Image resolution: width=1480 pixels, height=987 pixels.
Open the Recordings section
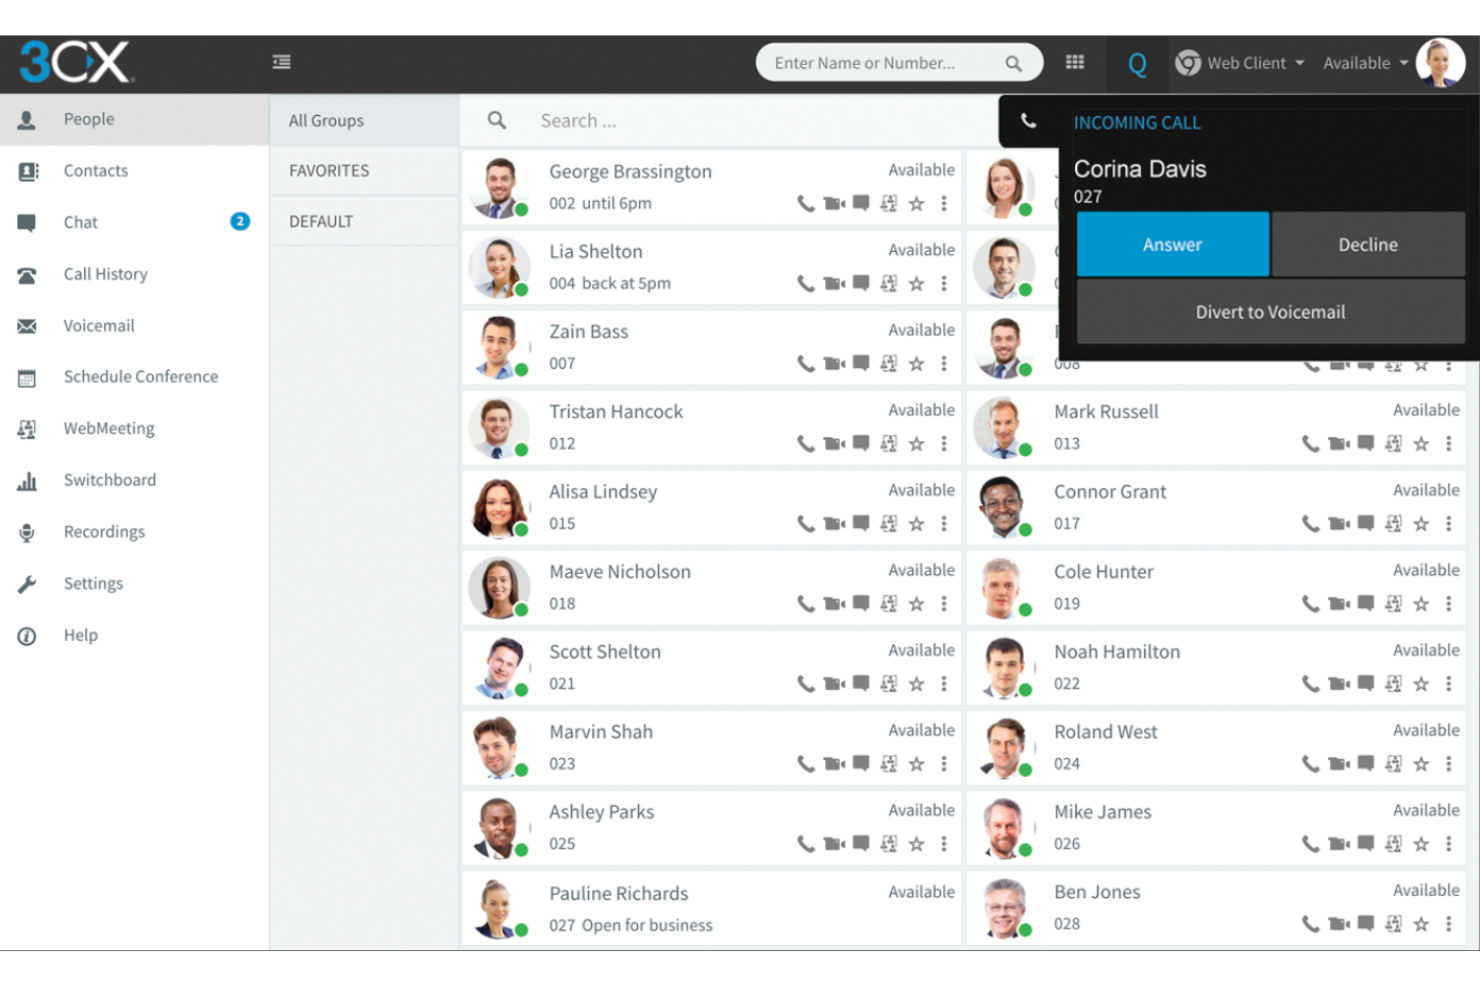(104, 531)
